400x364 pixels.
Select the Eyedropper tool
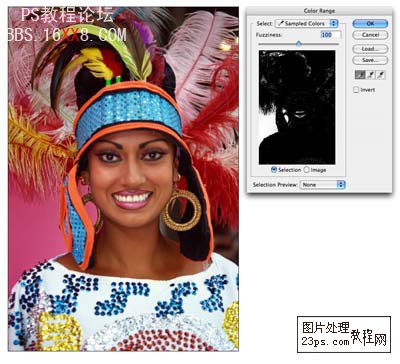point(360,75)
